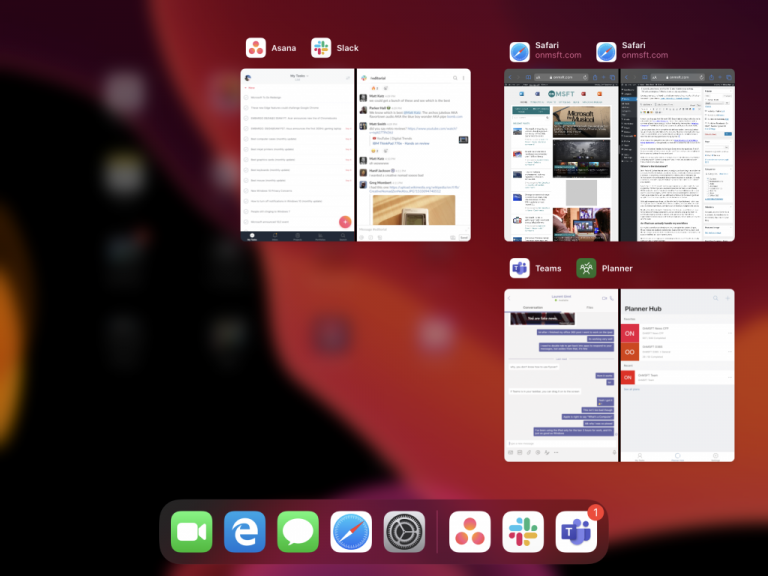Image resolution: width=768 pixels, height=576 pixels.
Task: Open the right Safari article editor preview
Action: coord(678,155)
